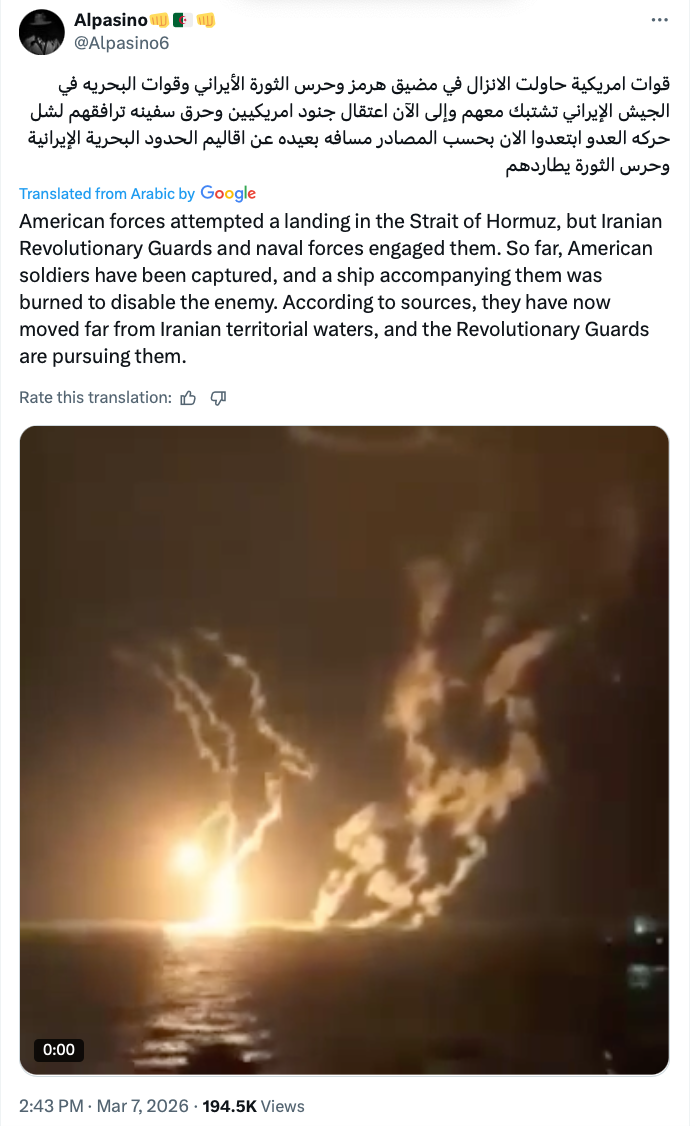Click the Google logo beside translation notice
The image size is (695, 1126).
click(228, 193)
